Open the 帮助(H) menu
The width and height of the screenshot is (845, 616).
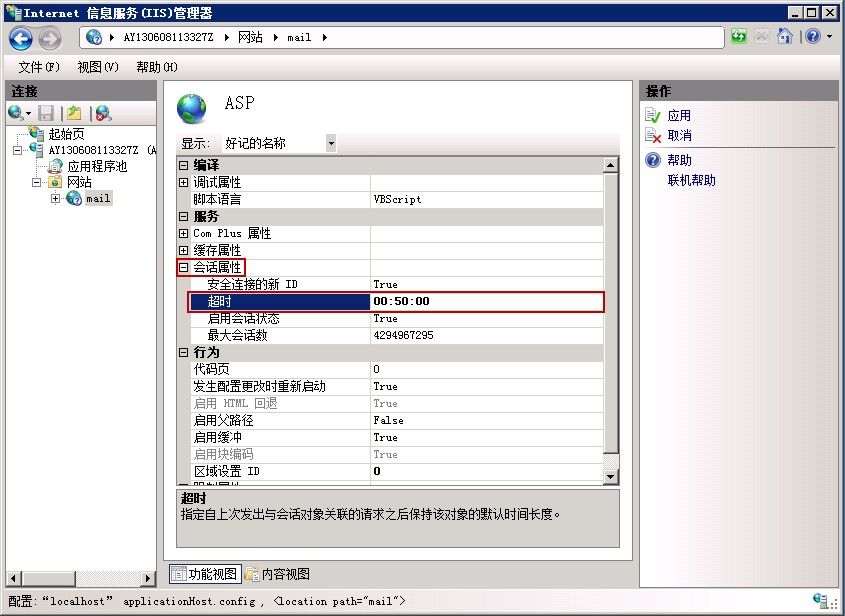click(x=157, y=67)
